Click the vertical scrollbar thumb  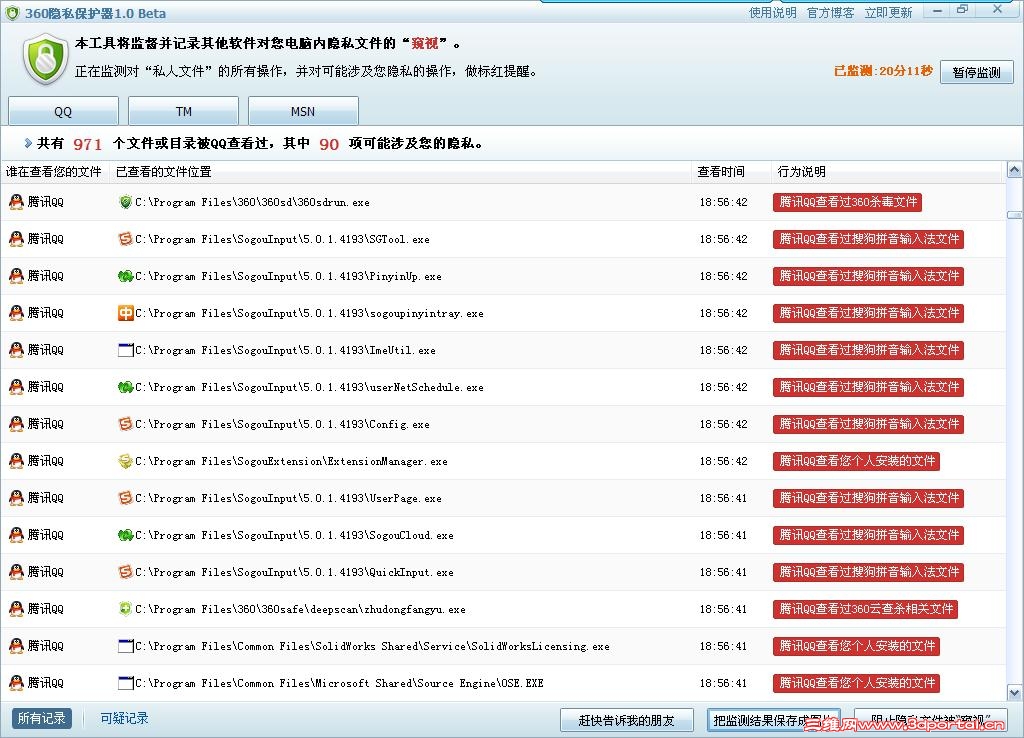pos(1014,215)
